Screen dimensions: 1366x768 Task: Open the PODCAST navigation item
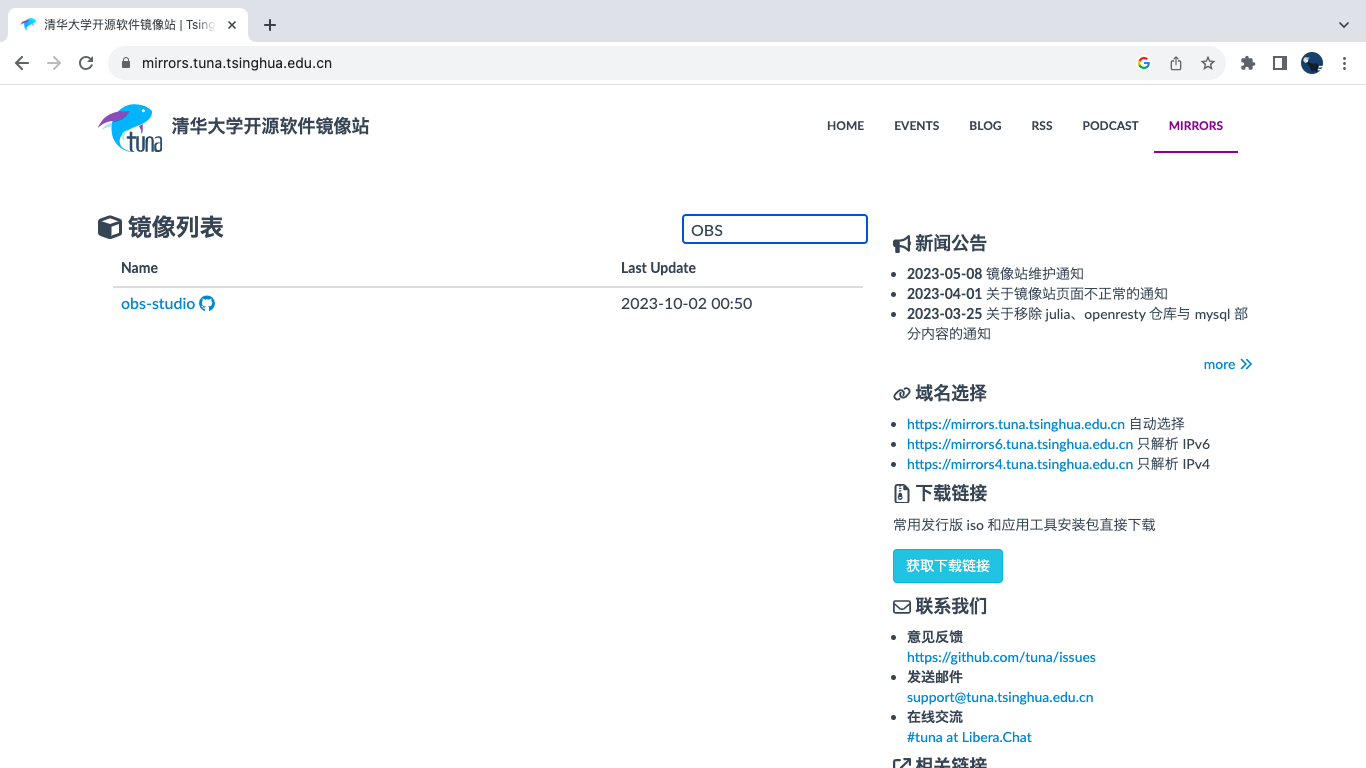[x=1110, y=126]
